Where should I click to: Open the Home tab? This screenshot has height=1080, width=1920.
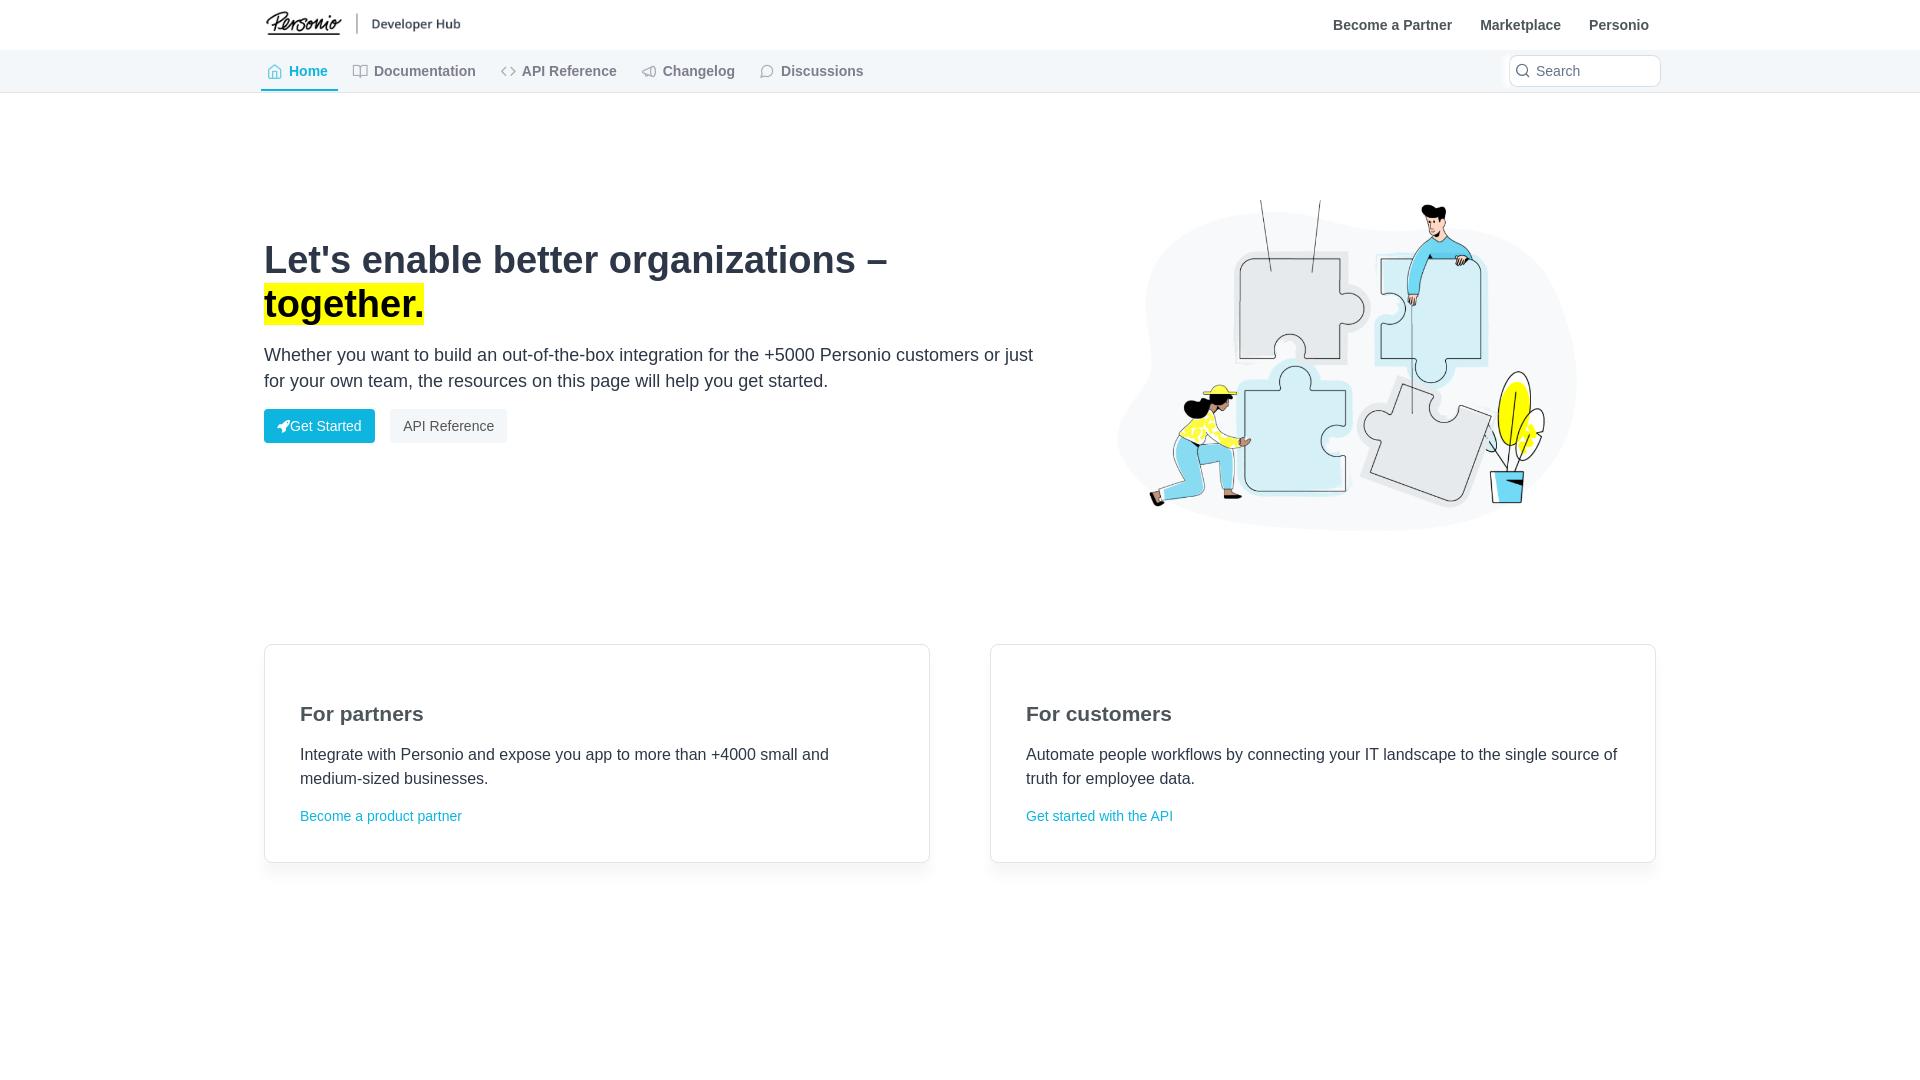pos(299,71)
